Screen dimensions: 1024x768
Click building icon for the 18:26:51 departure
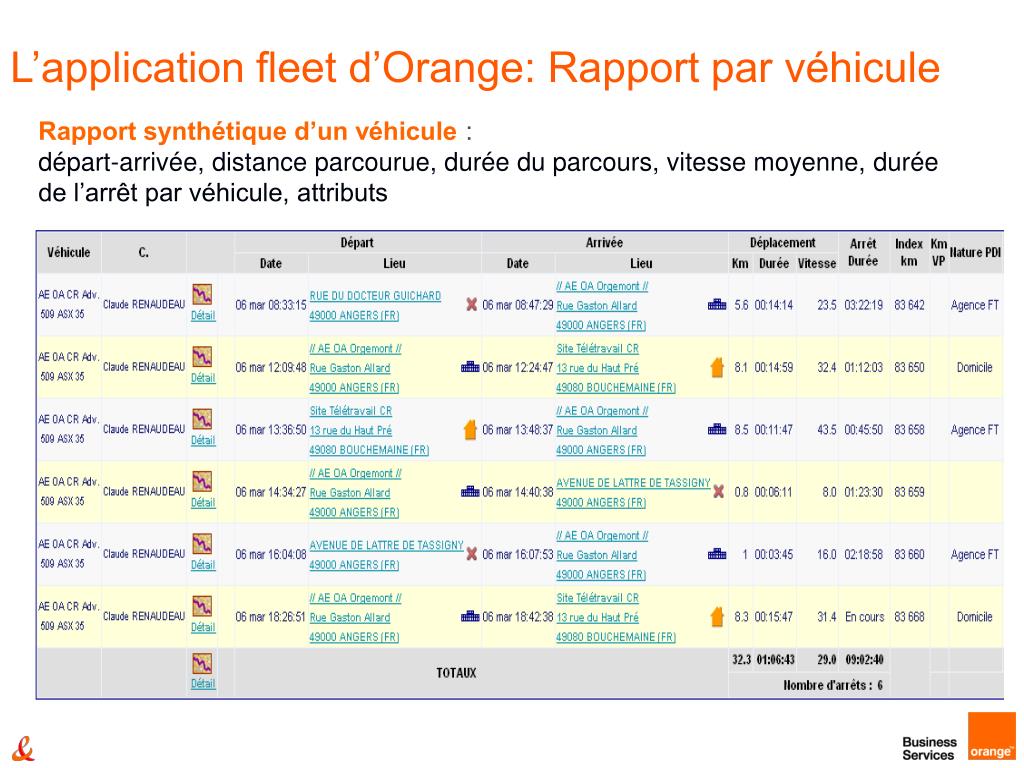click(x=470, y=616)
